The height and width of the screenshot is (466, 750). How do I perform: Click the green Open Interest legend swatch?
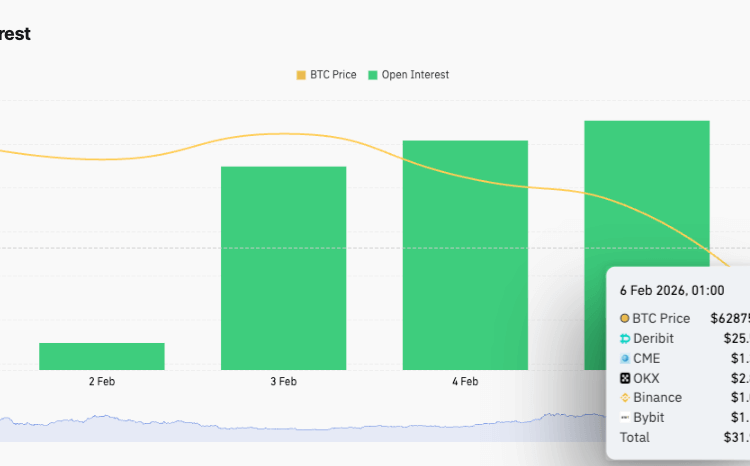click(373, 75)
